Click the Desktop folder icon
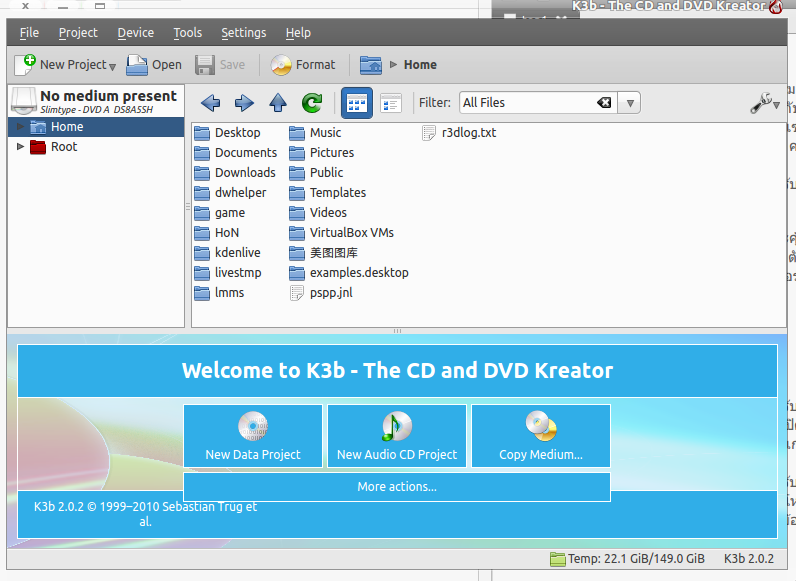The image size is (796, 581). pos(202,133)
